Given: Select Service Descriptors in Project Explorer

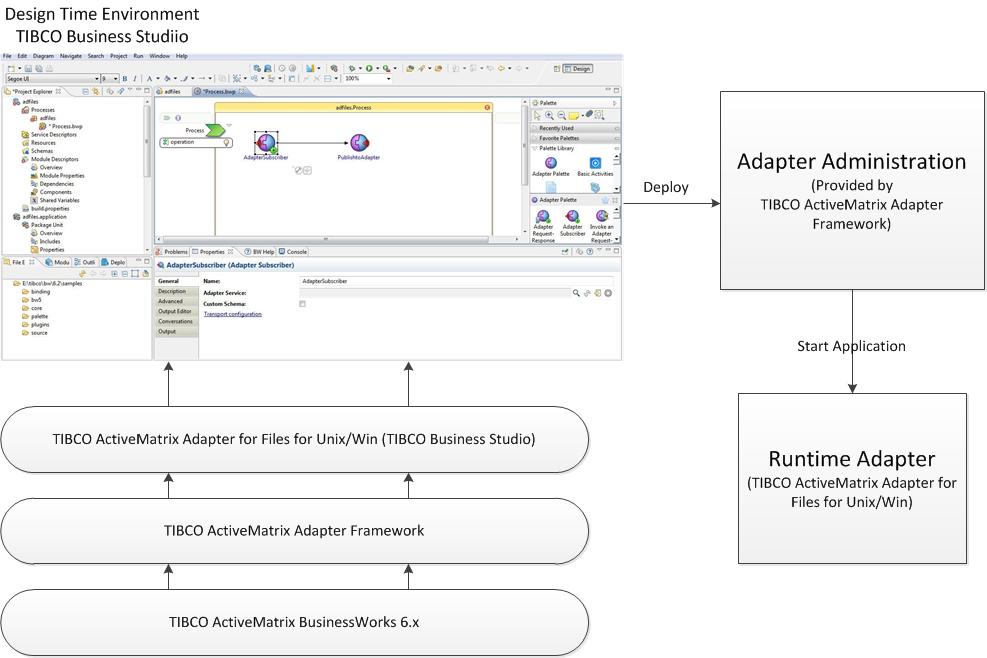Looking at the screenshot, I should [49, 135].
